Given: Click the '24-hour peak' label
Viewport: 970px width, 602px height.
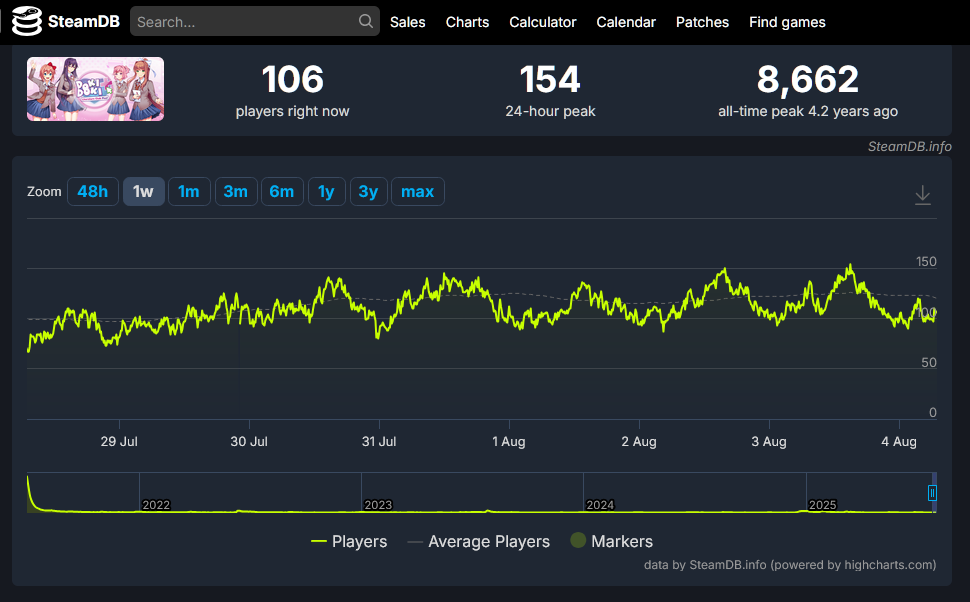Looking at the screenshot, I should click(x=550, y=111).
